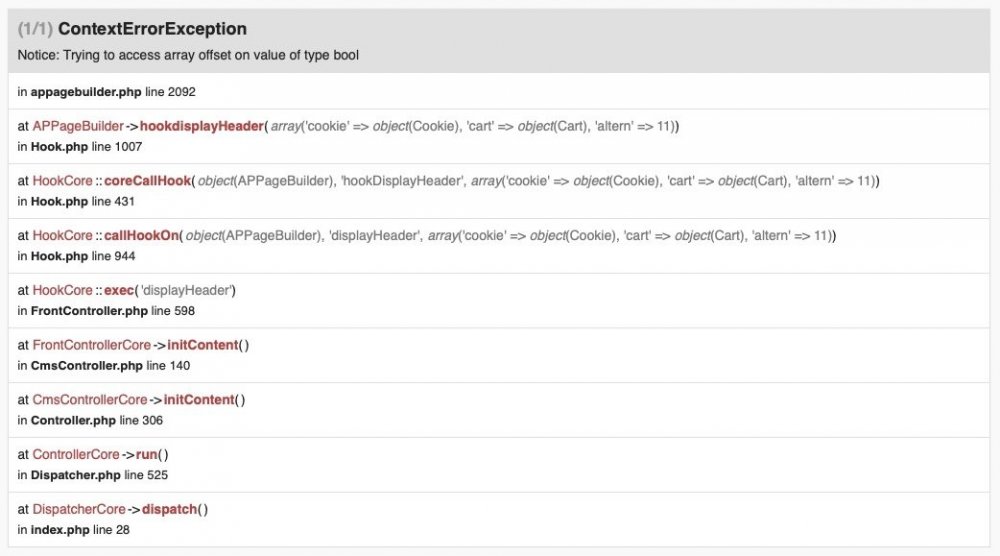Click the coreCallHook method name
This screenshot has width=1000, height=556.
pos(147,181)
